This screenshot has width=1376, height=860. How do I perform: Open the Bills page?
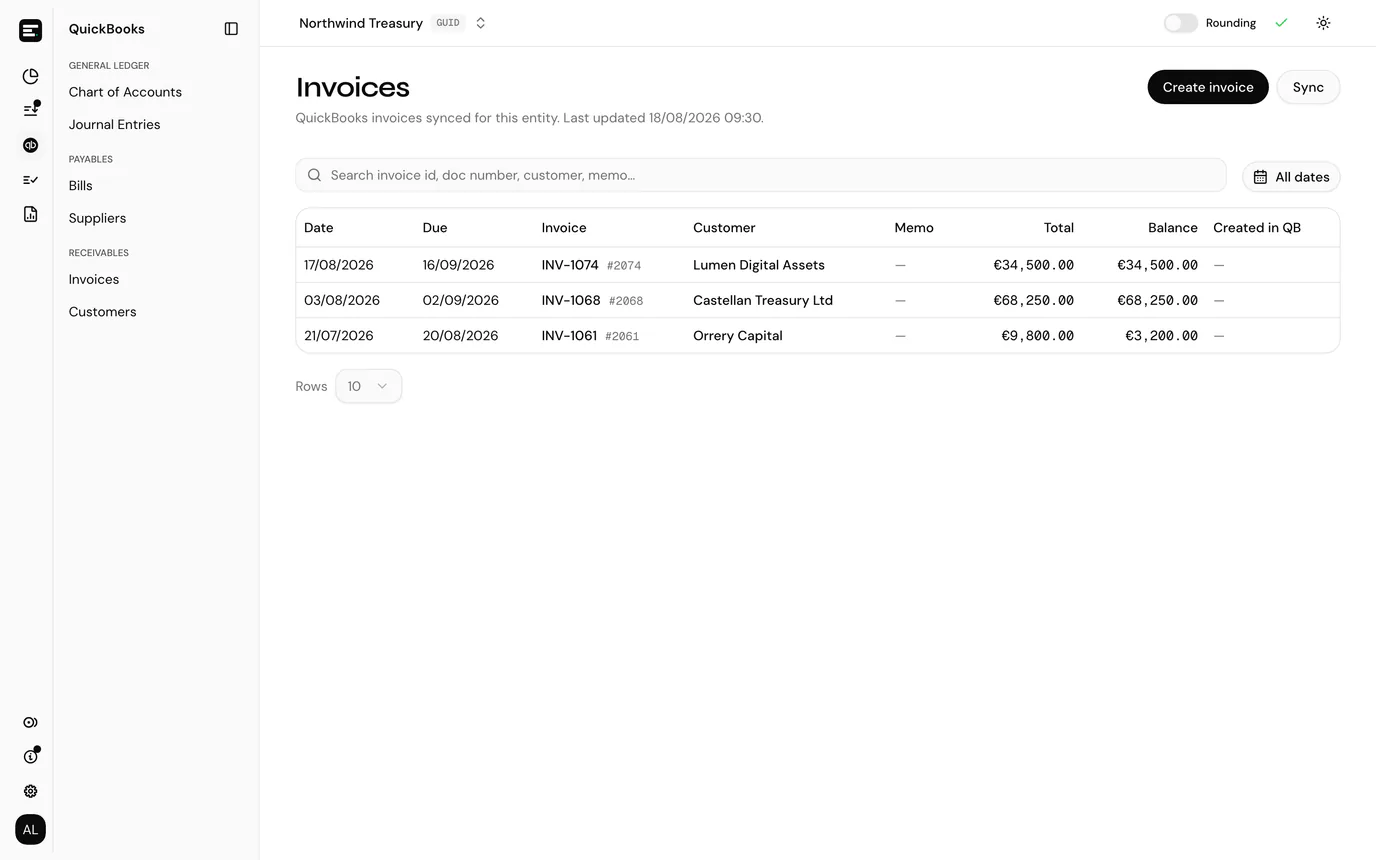80,186
